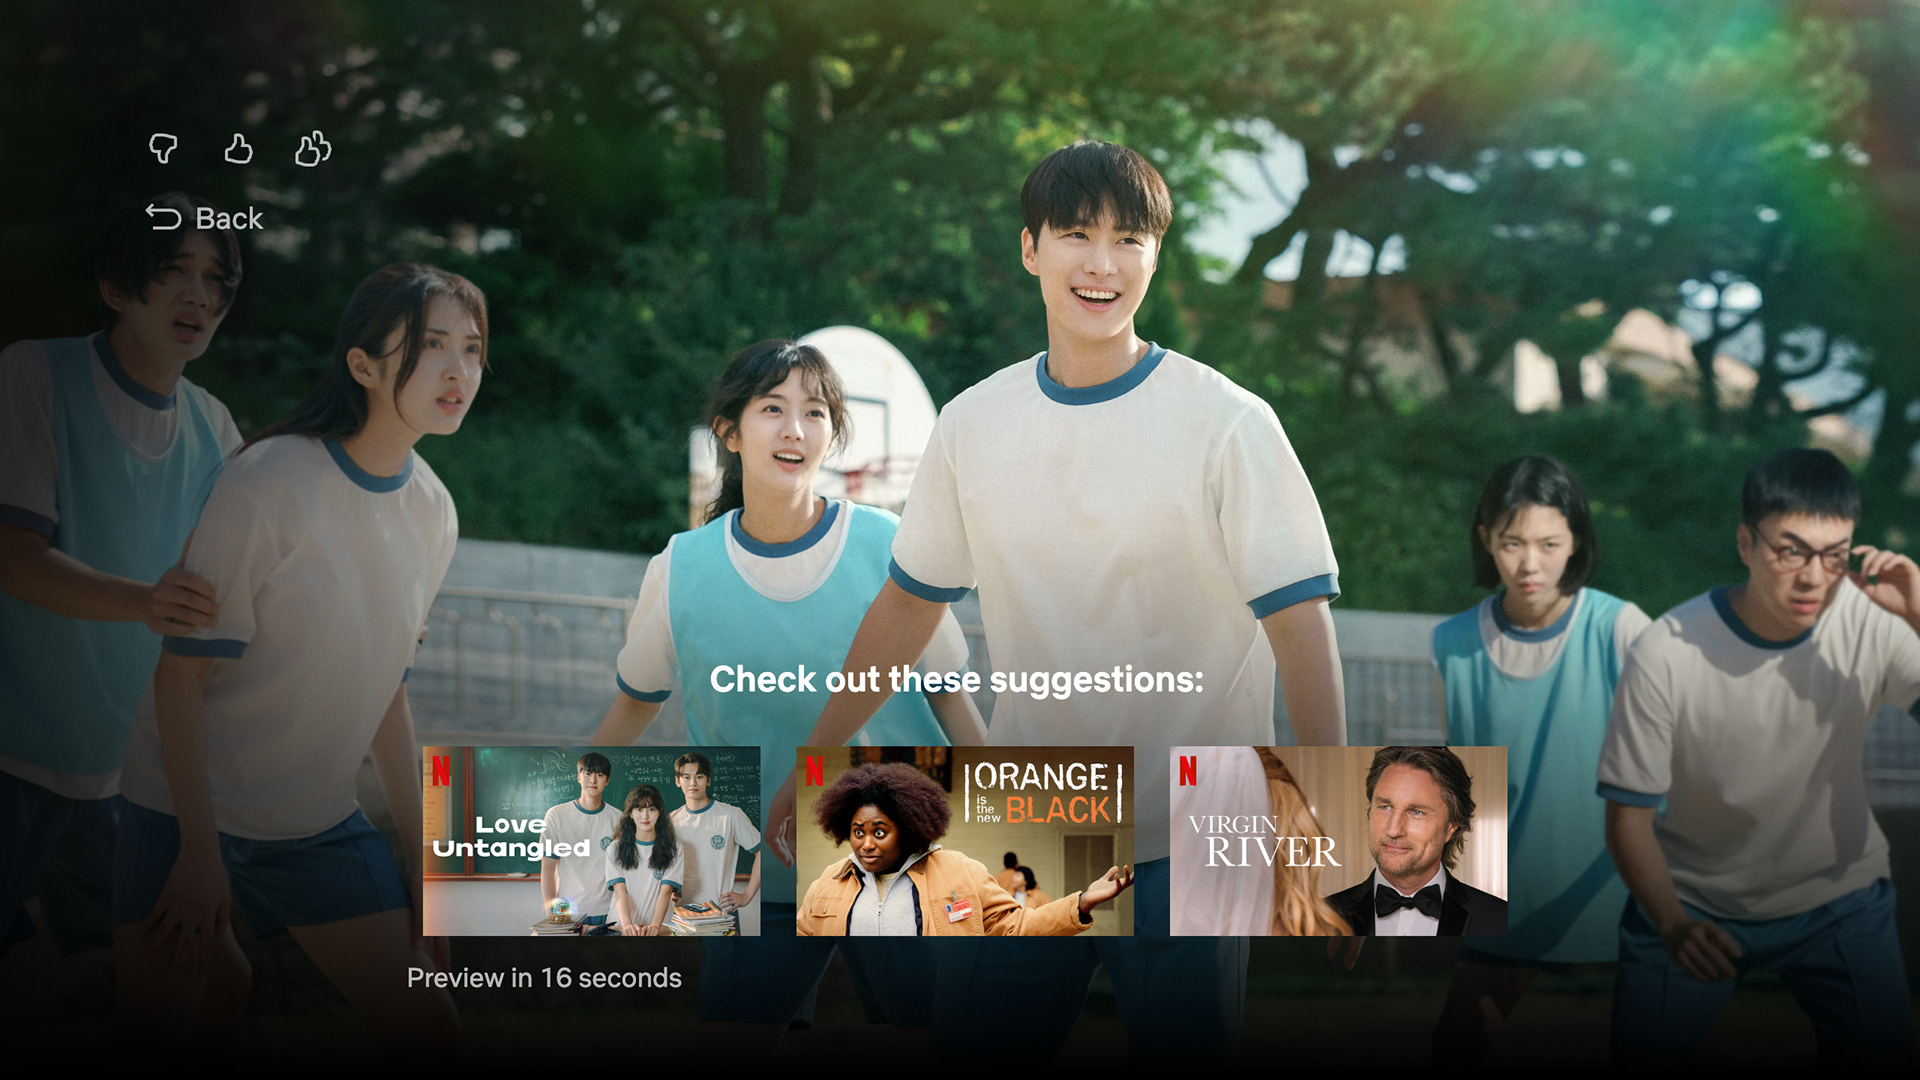This screenshot has width=1920, height=1080.
Task: Click the thumbs down rating icon
Action: click(x=163, y=149)
